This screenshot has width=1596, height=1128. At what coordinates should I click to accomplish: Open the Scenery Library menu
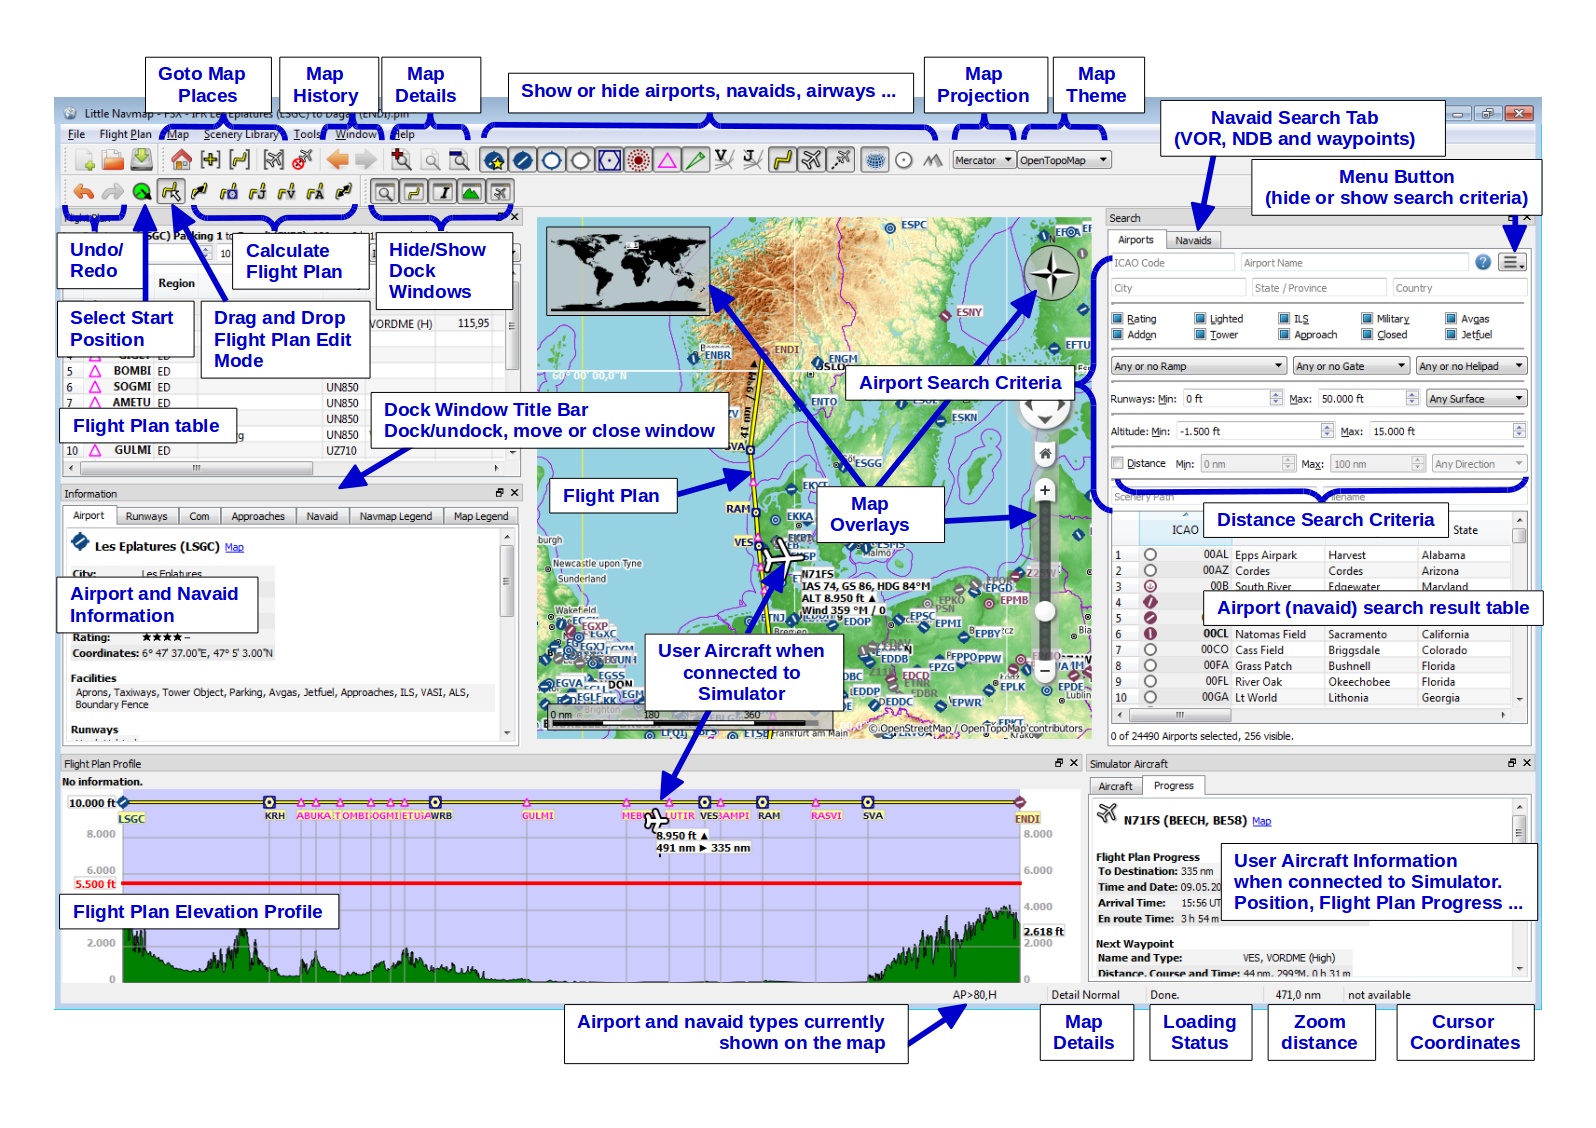240,134
